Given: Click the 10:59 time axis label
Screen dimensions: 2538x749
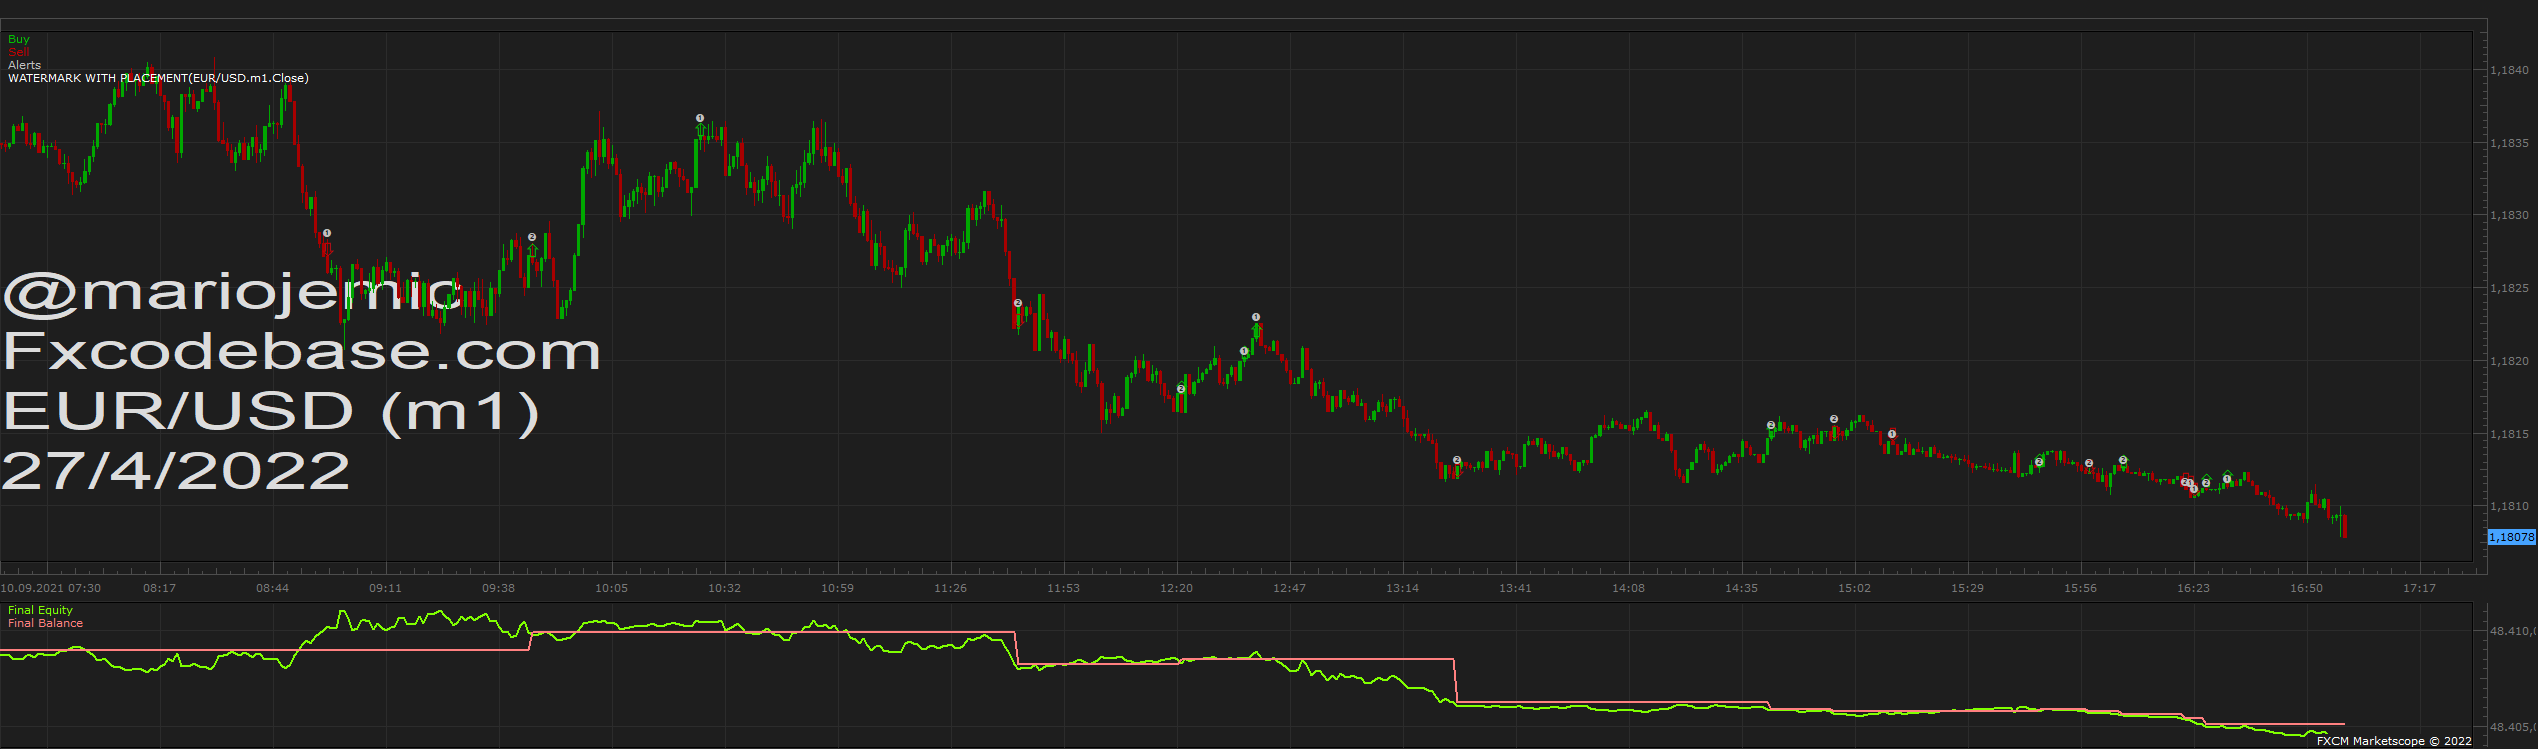Looking at the screenshot, I should click(x=837, y=588).
